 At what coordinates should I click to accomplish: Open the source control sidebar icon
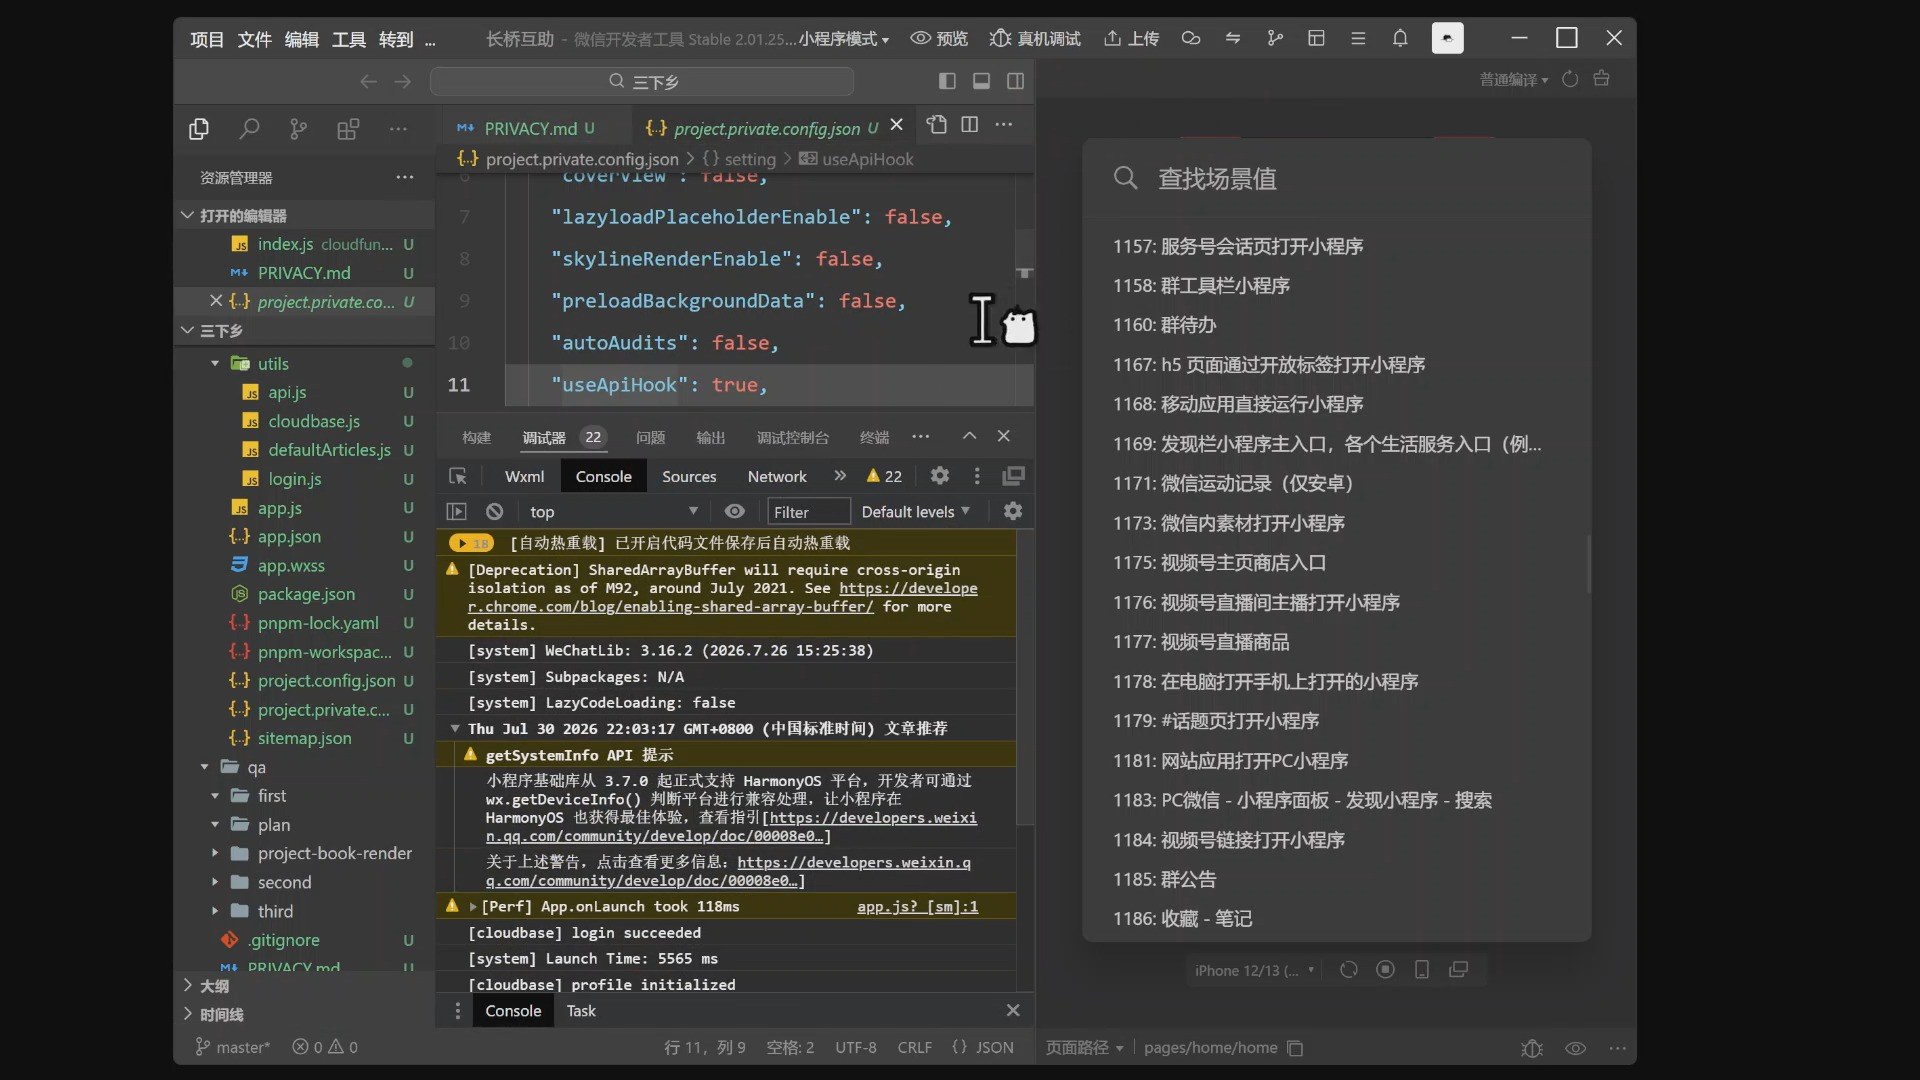tap(298, 129)
